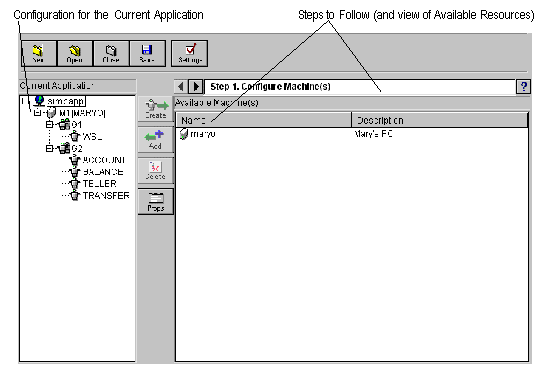The image size is (548, 377).
Task: Collapse the M1[MARYD] machine node
Action: pos(37,113)
